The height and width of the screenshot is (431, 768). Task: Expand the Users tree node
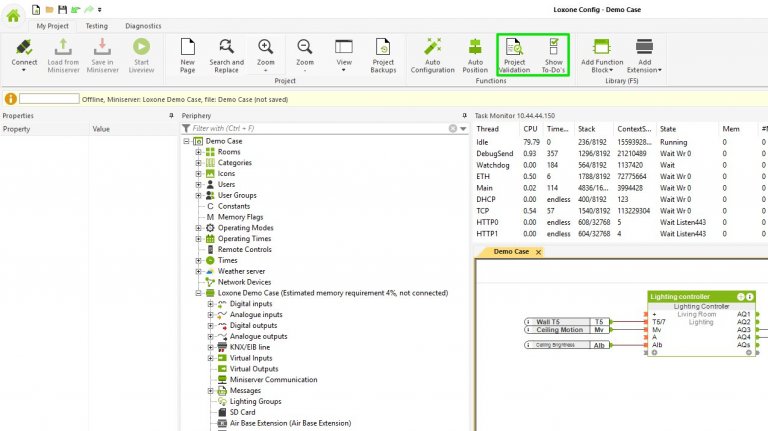coord(198,185)
